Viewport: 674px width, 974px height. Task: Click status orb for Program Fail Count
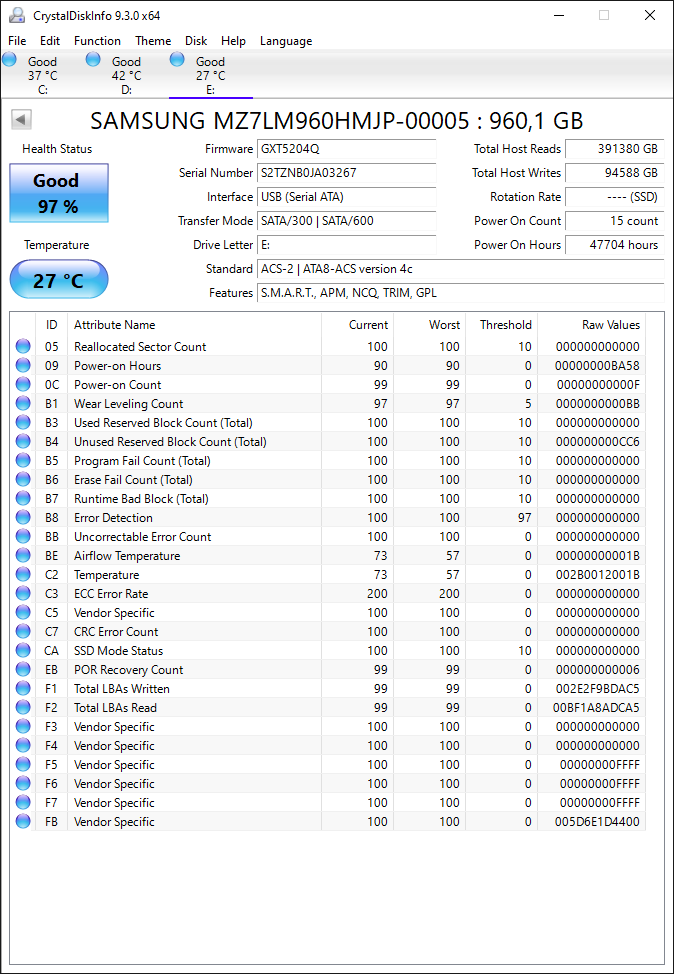(23, 460)
